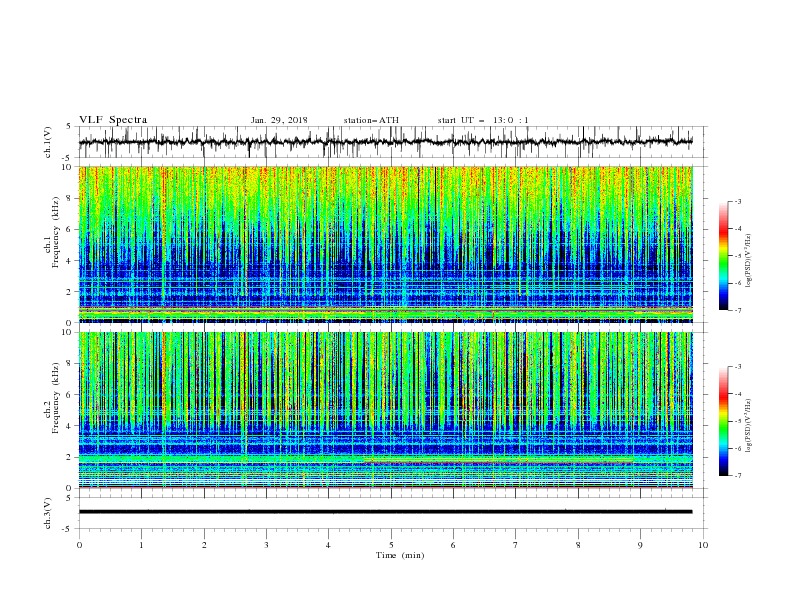Click the "ch.1(V)" waveform axis label
The height and width of the screenshot is (612, 792).
48,142
